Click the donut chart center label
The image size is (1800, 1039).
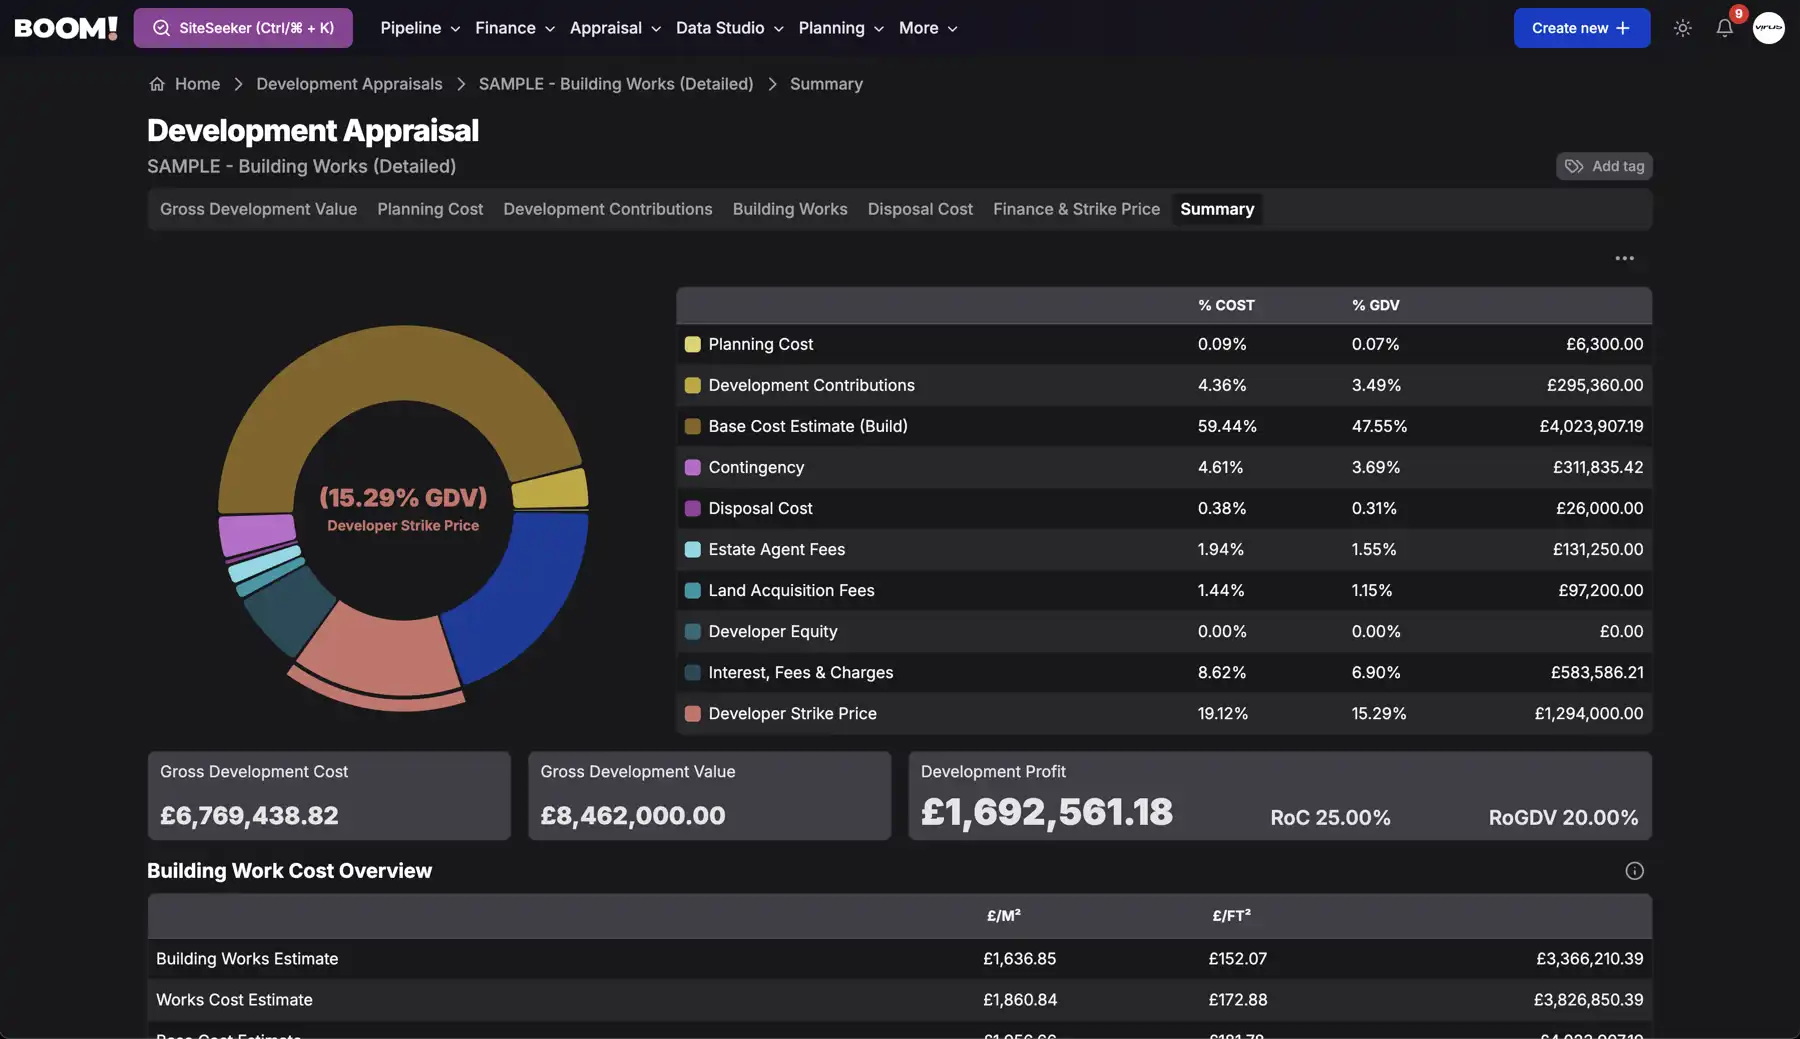click(x=403, y=509)
